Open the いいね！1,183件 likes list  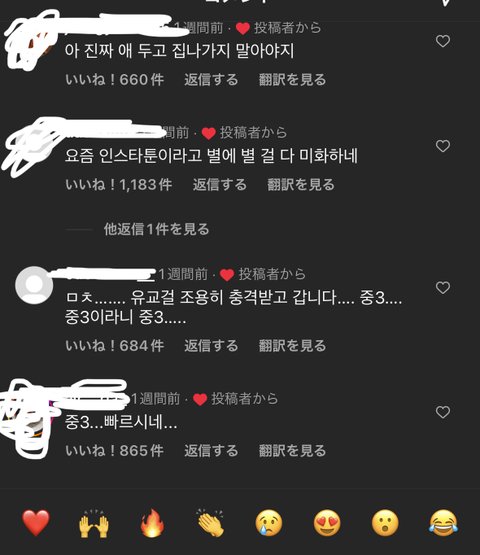click(119, 184)
